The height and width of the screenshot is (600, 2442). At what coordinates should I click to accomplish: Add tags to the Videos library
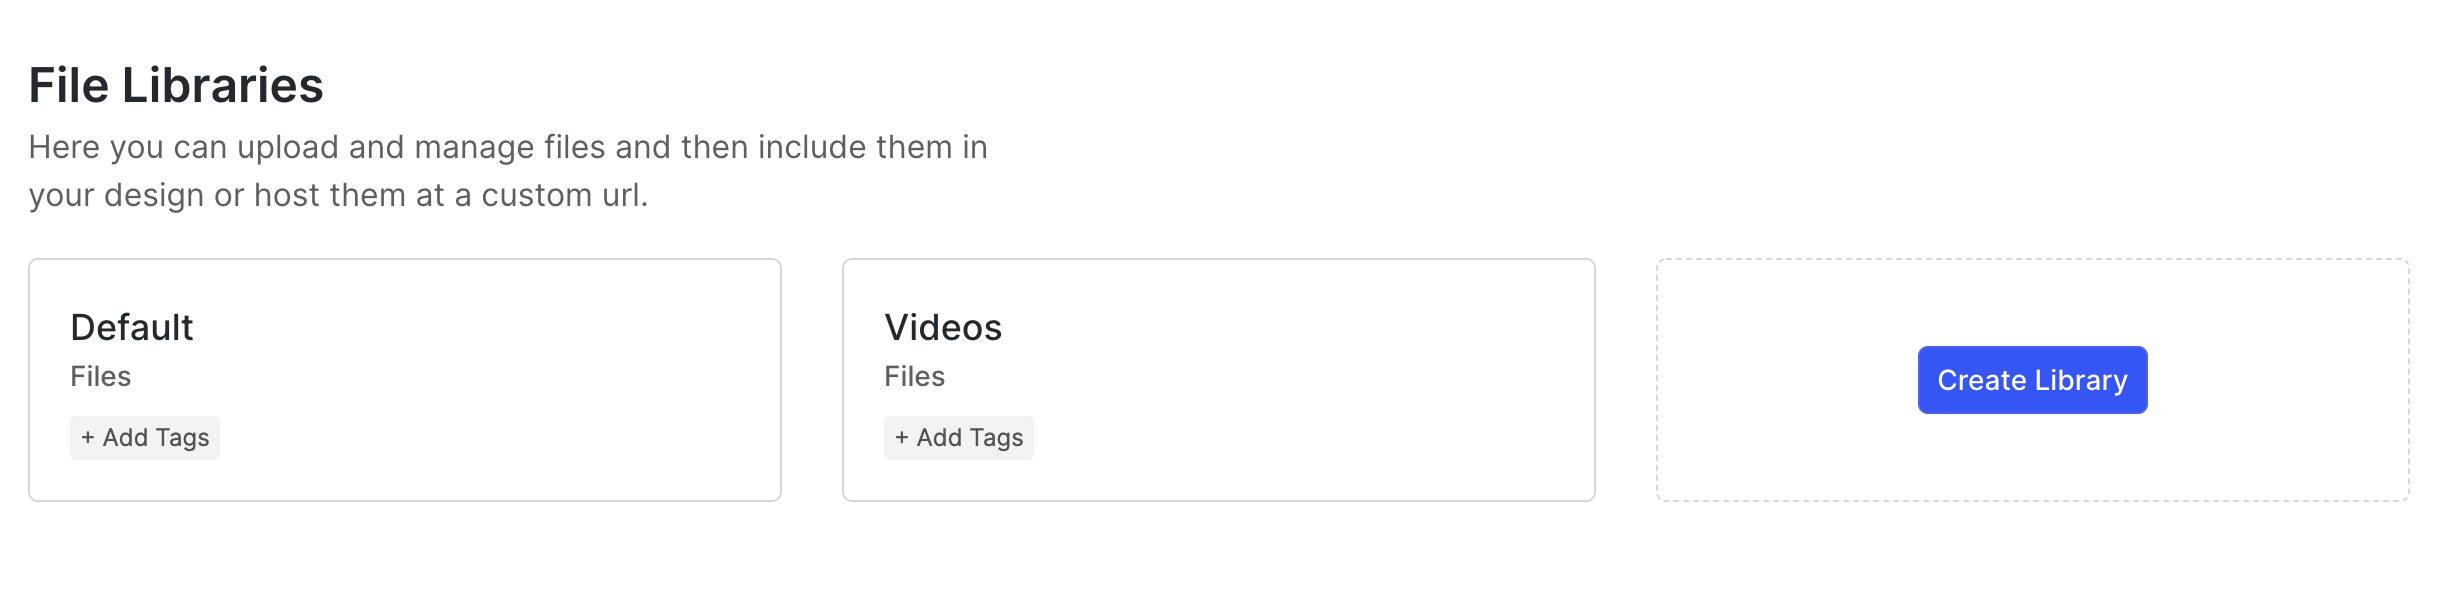959,438
